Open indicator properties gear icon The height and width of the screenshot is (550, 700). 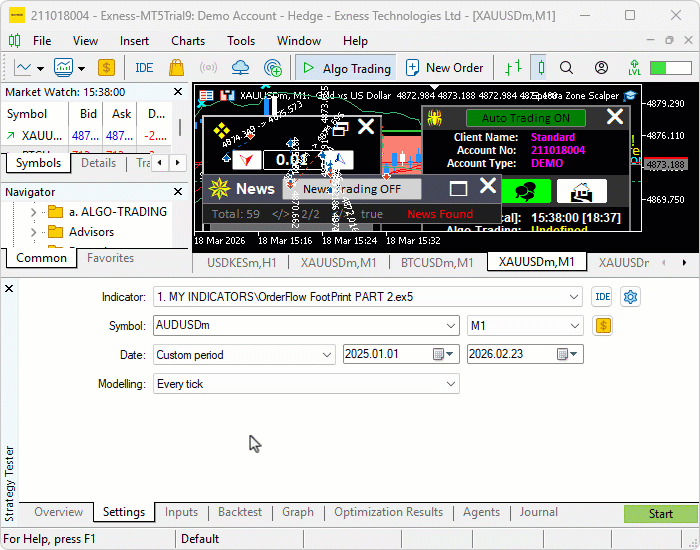point(630,297)
